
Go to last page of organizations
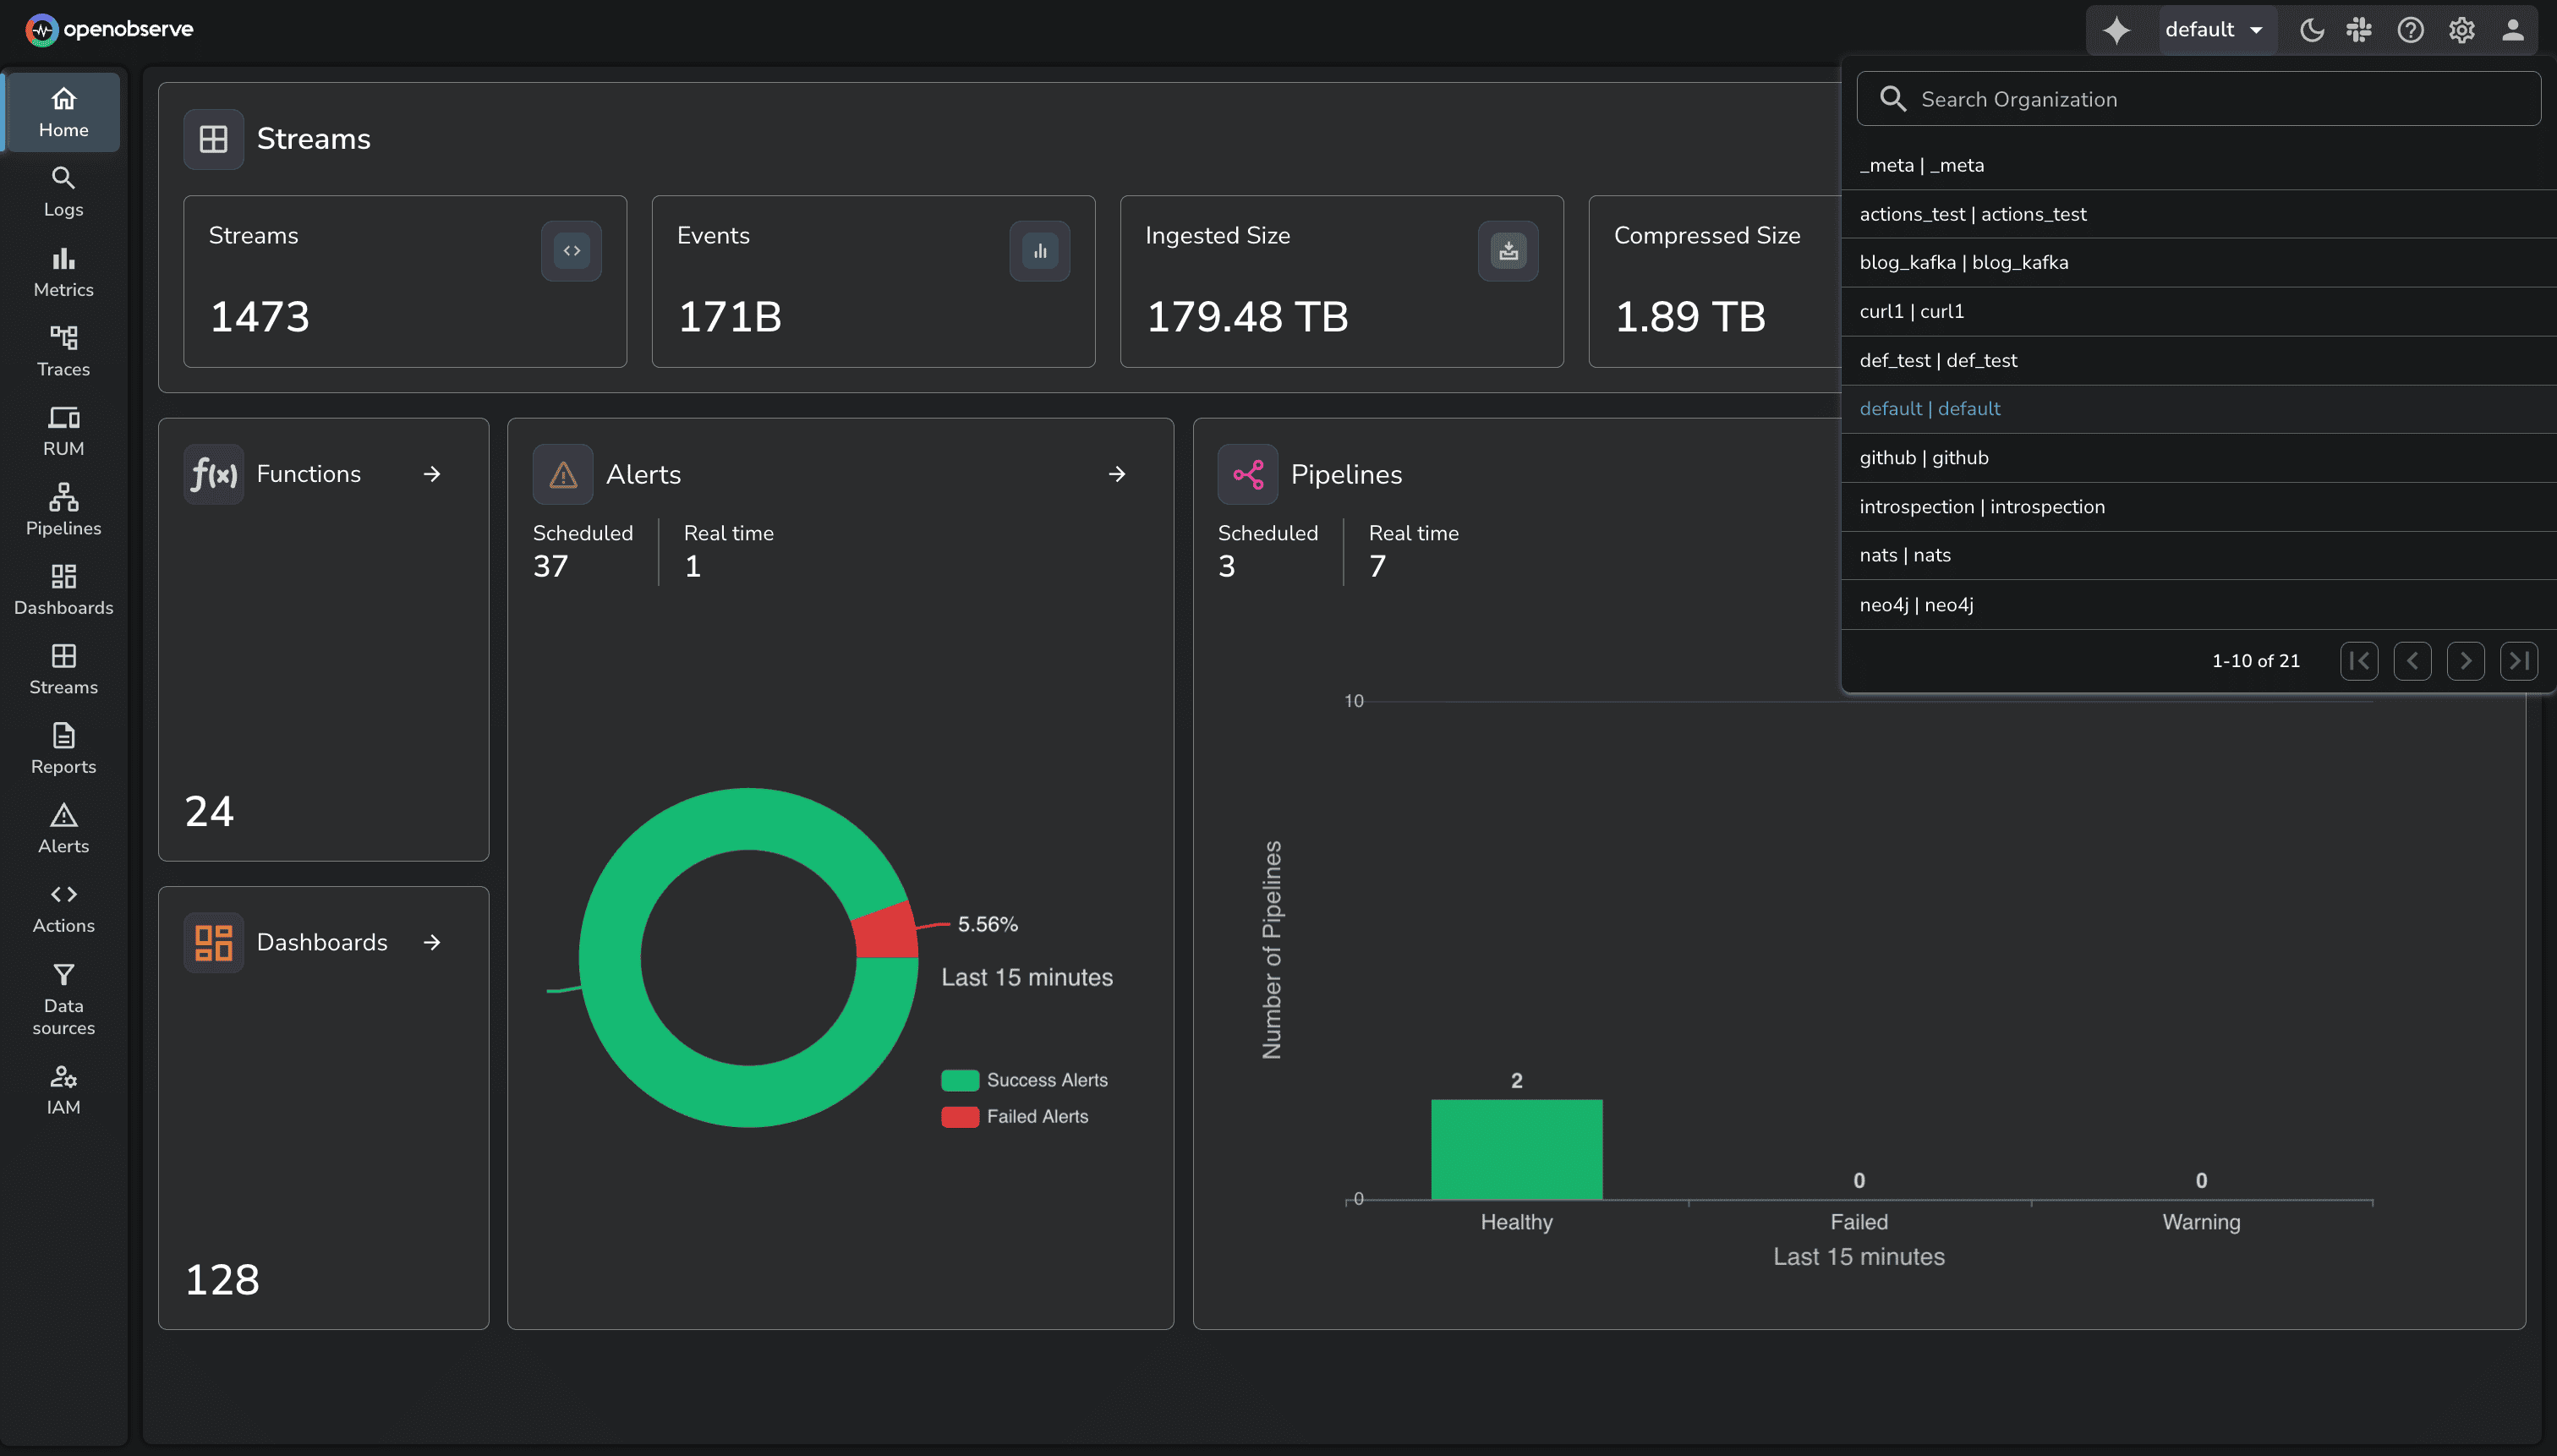point(2519,660)
